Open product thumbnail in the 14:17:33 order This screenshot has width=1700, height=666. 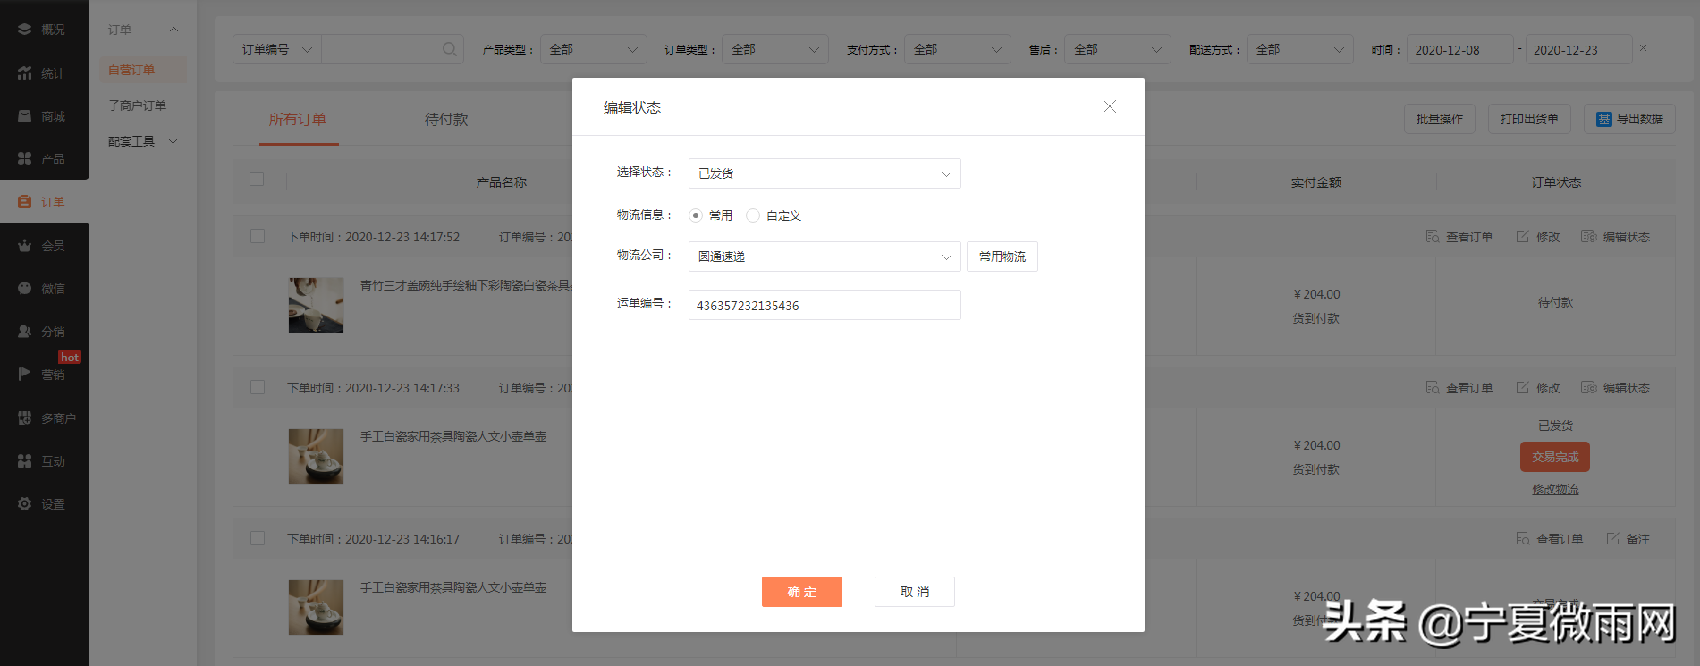pyautogui.click(x=316, y=456)
